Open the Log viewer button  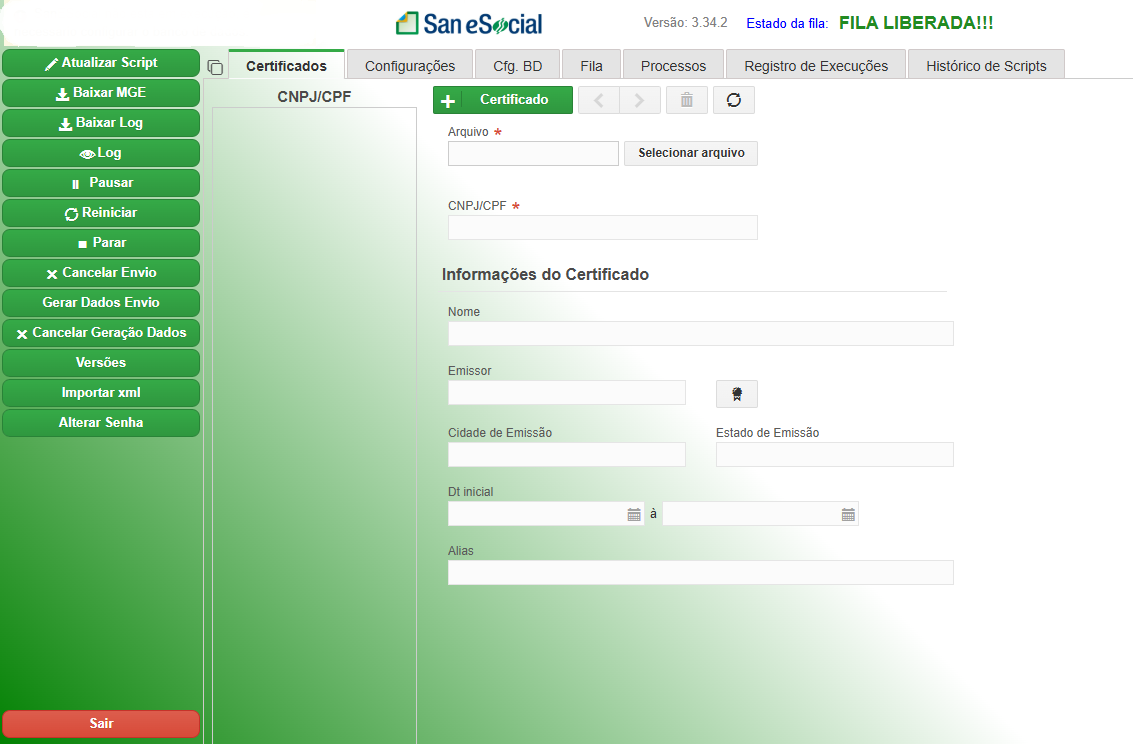(101, 153)
